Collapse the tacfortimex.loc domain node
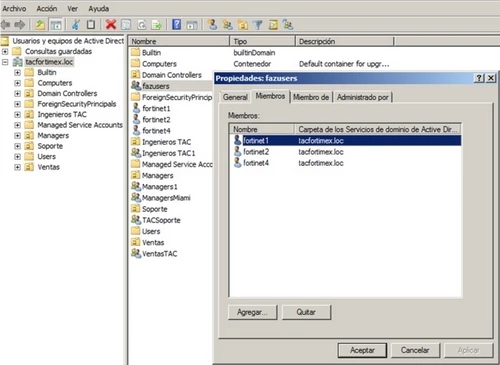 click(5, 62)
